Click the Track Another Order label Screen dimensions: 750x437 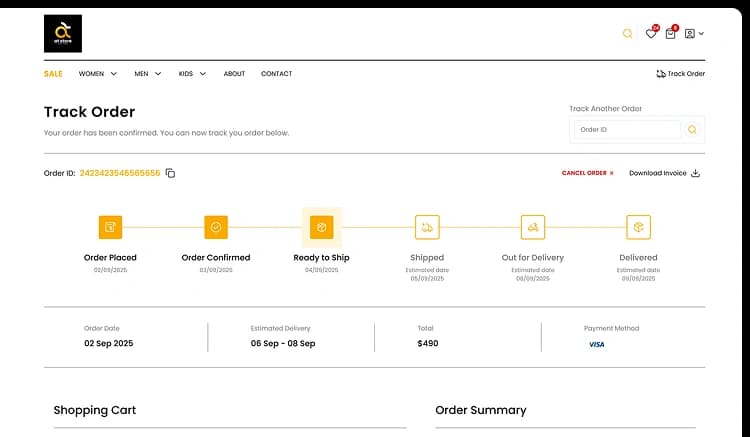click(606, 109)
